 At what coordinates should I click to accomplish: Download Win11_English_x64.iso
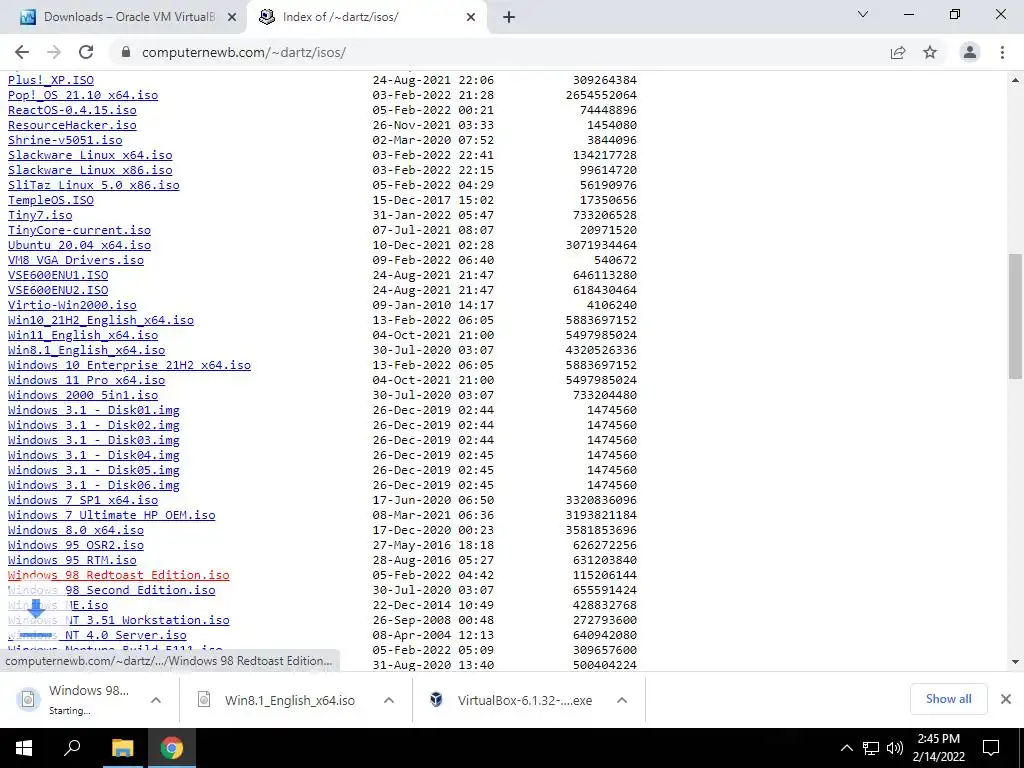tap(83, 335)
